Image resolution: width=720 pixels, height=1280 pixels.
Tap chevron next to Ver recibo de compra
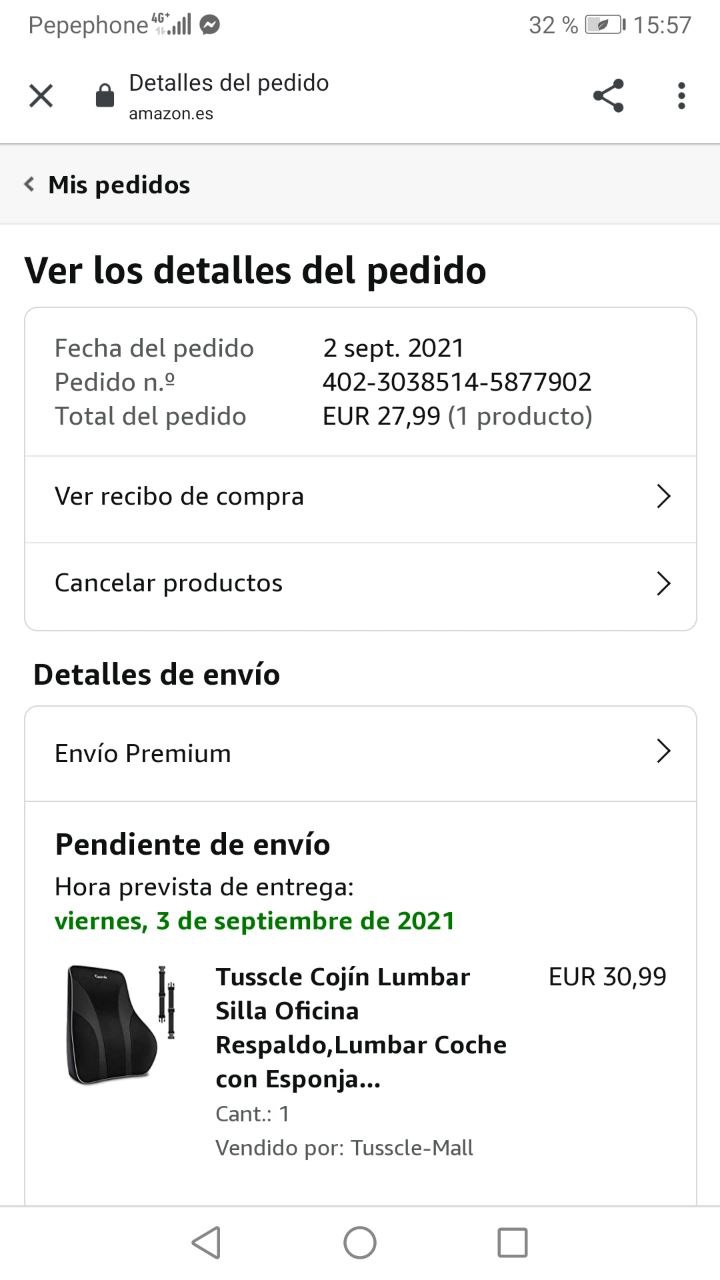coord(663,496)
